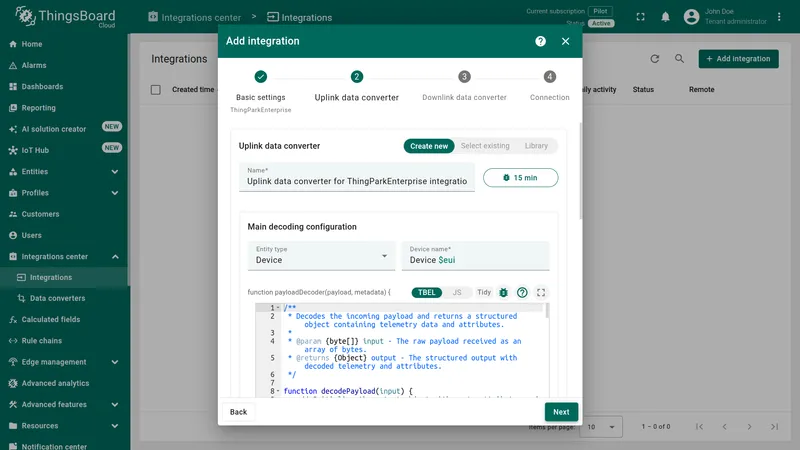Close the Add integration dialog

coord(565,41)
